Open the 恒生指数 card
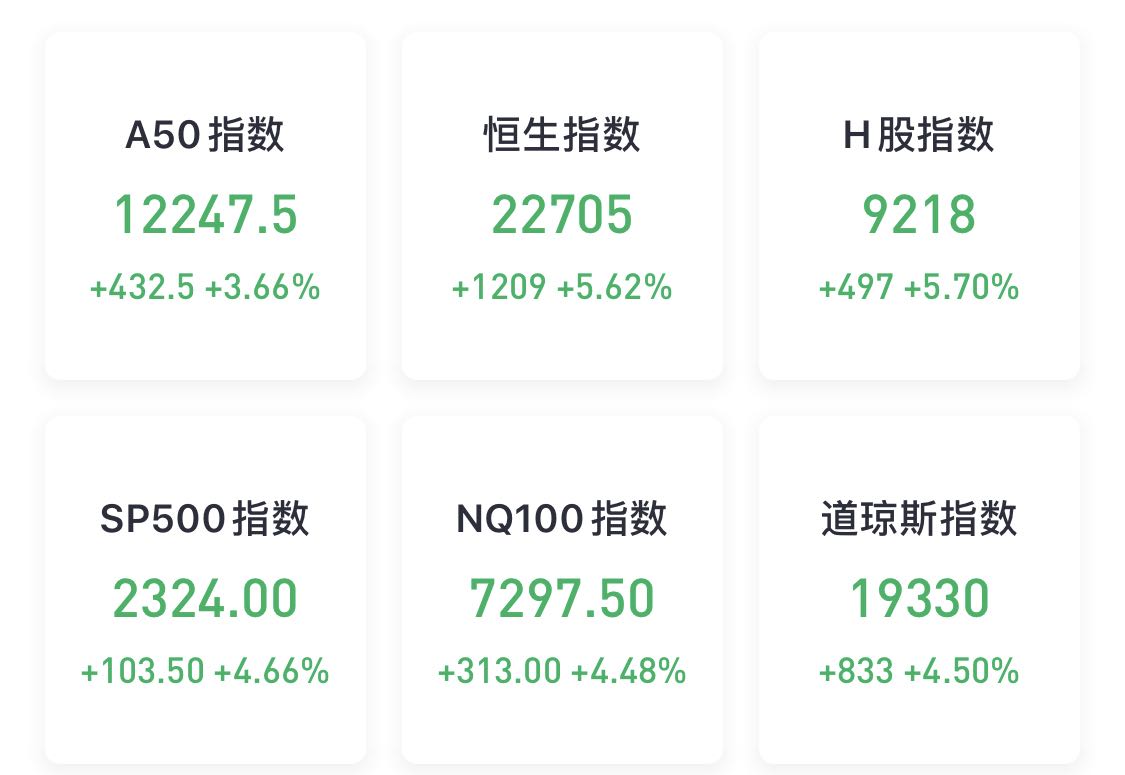This screenshot has height=775, width=1125. 562,205
